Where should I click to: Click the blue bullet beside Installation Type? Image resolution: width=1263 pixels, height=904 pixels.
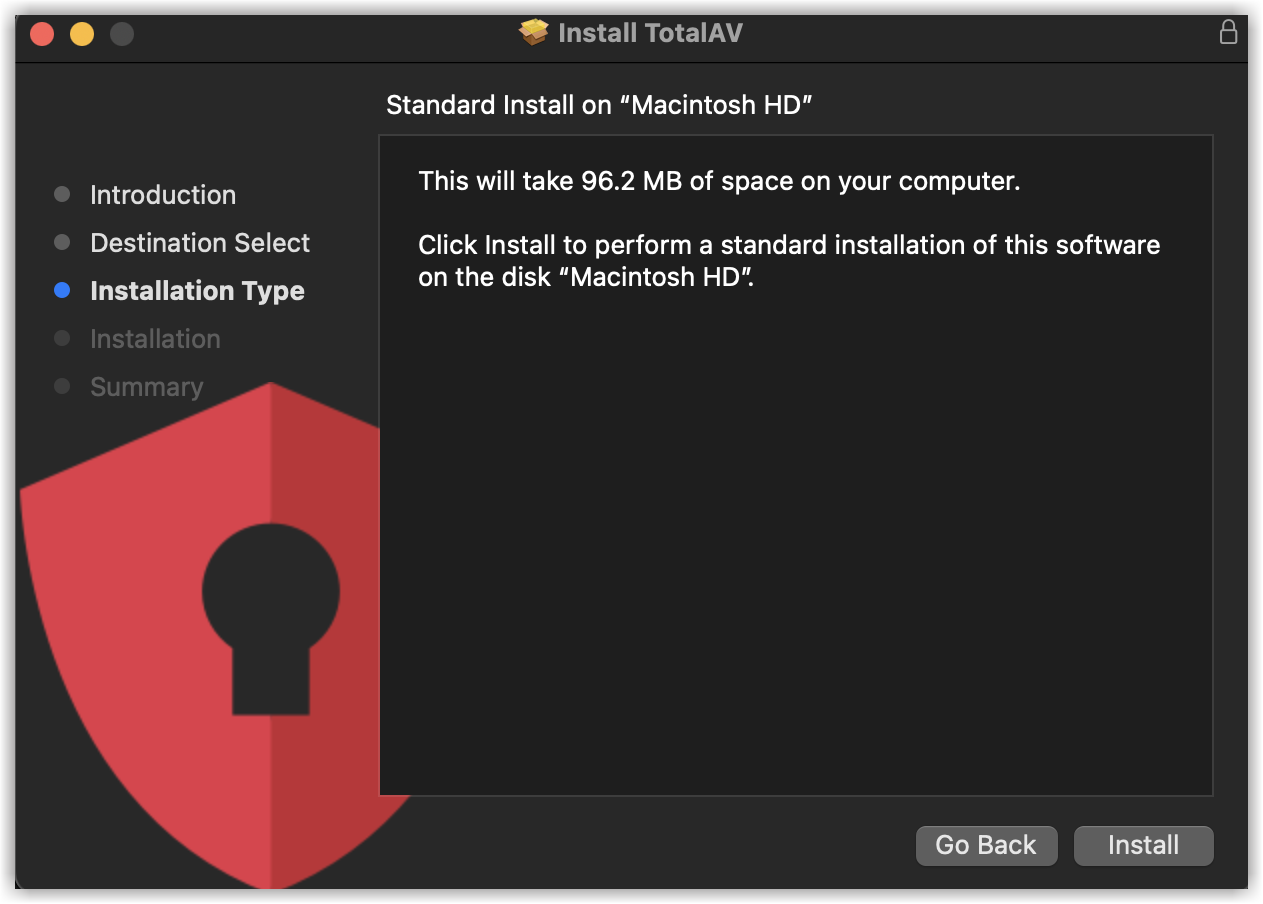pos(62,291)
